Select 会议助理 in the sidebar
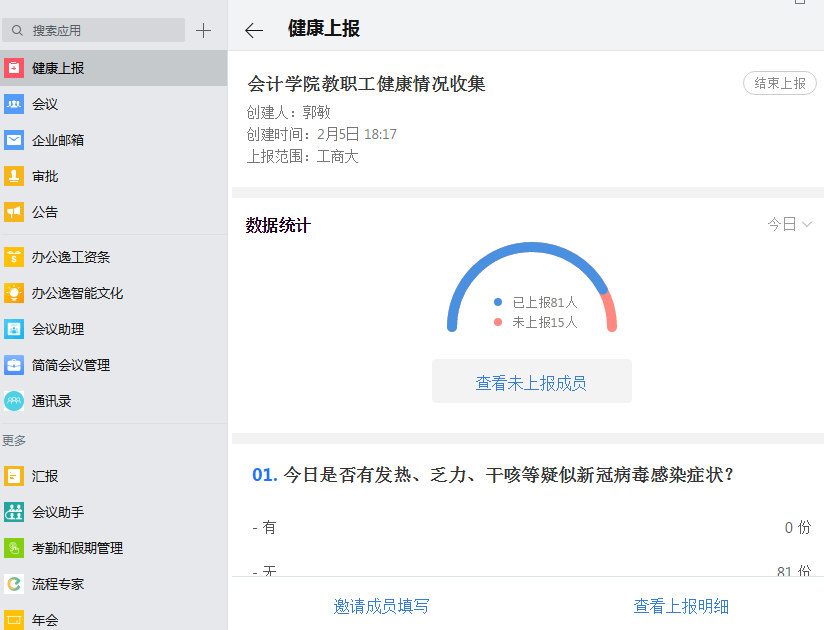 [x=58, y=329]
